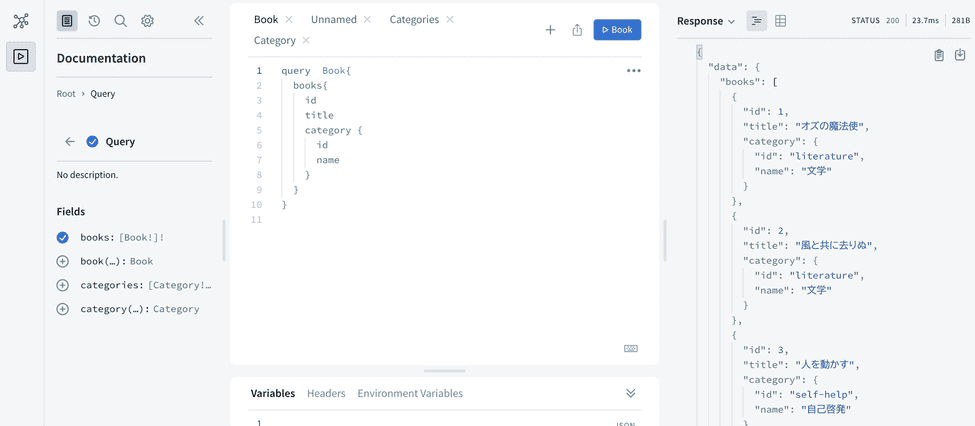The width and height of the screenshot is (975, 426).
Task: Click the share document icon
Action: (577, 30)
